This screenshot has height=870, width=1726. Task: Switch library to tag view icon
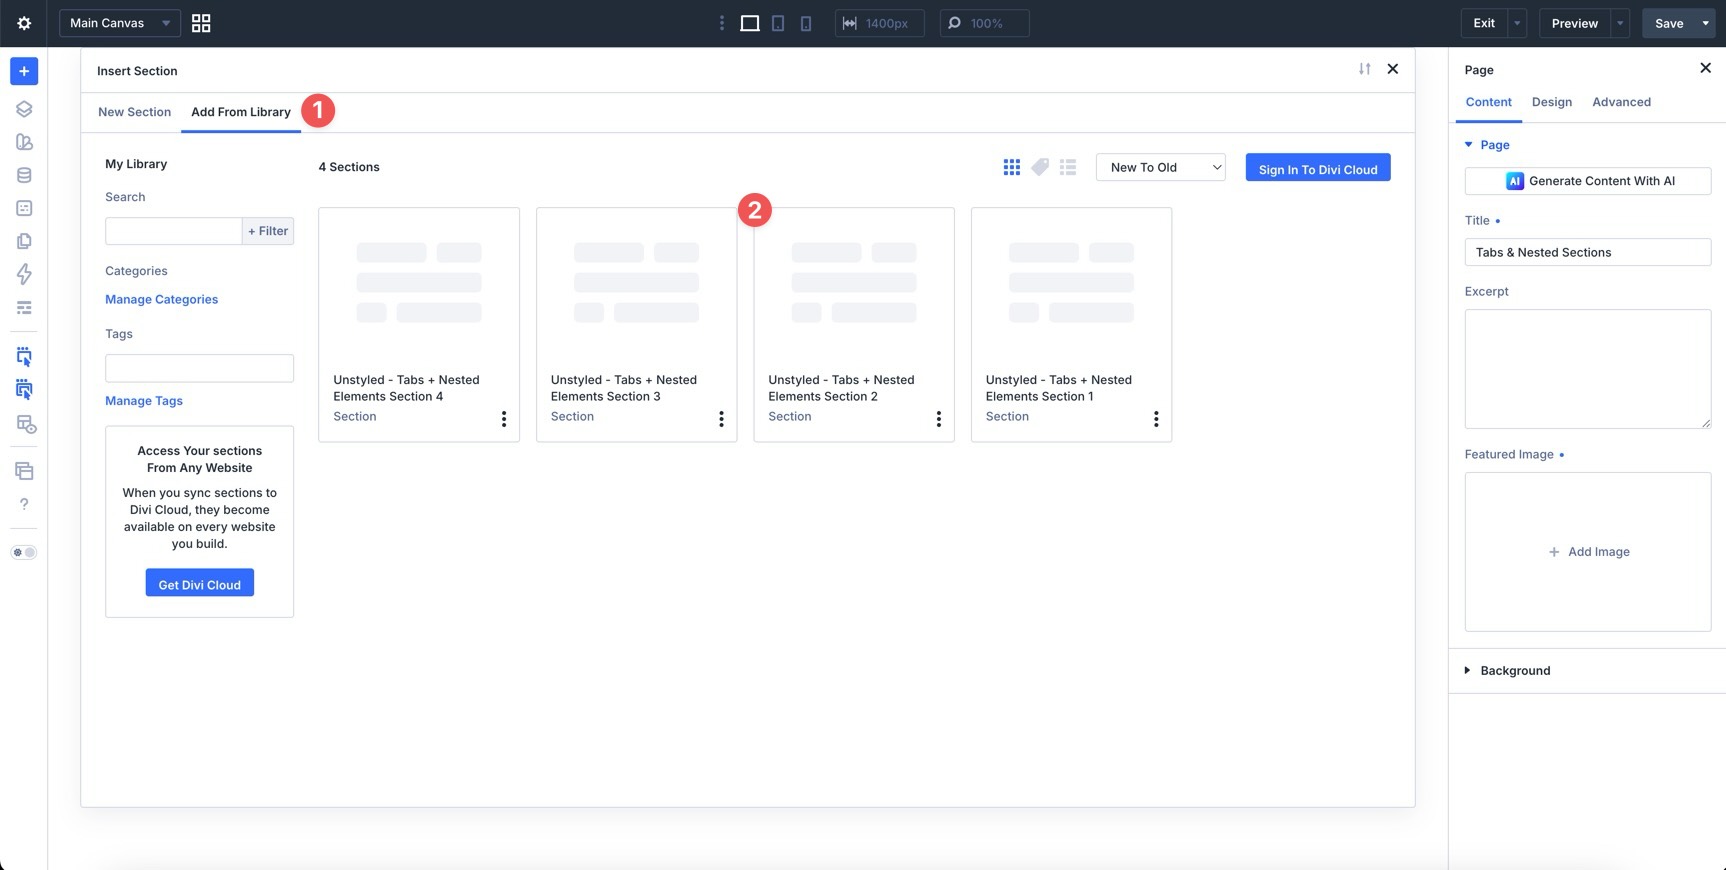pos(1040,167)
